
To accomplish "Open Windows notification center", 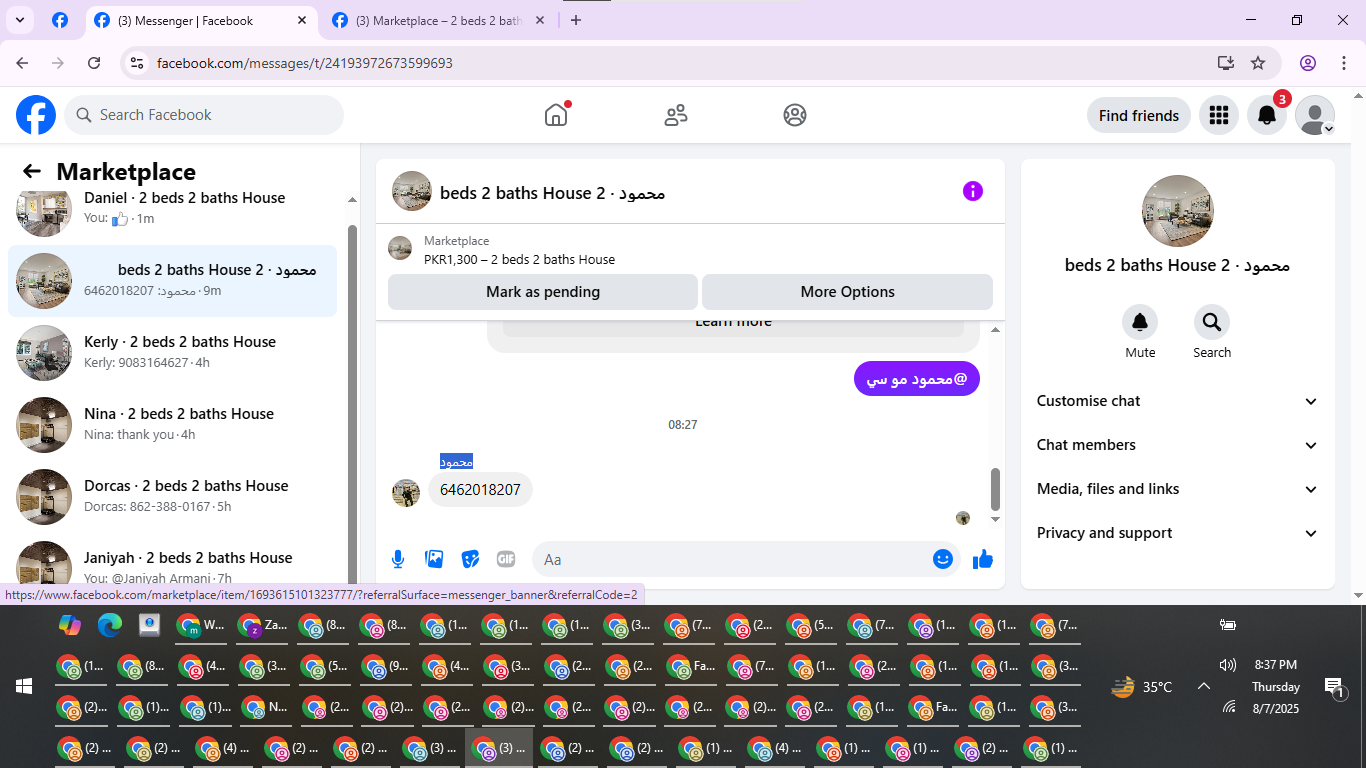I will [x=1334, y=686].
